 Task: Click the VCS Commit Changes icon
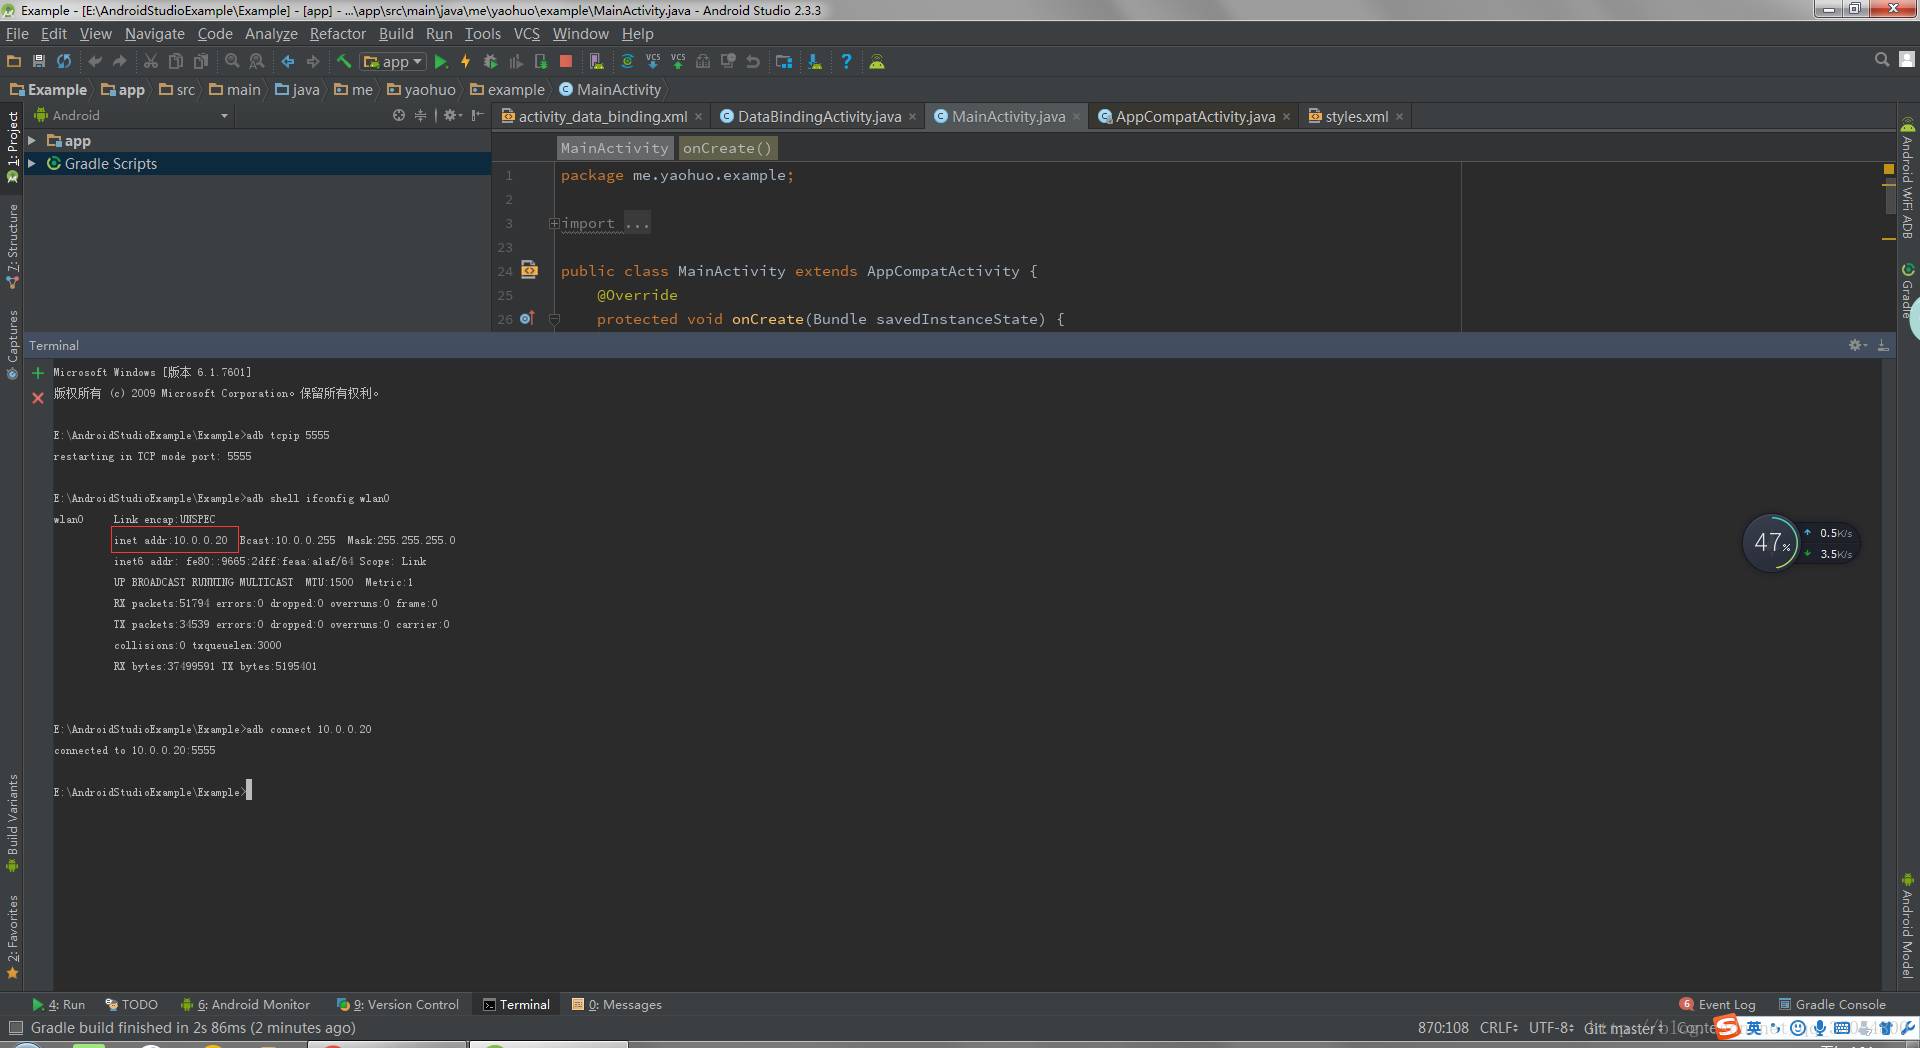tap(678, 62)
